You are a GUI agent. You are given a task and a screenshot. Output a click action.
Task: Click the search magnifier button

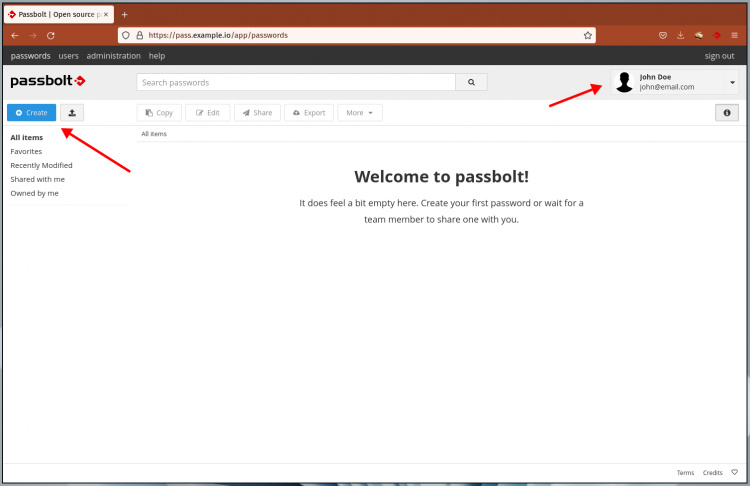[x=470, y=82]
